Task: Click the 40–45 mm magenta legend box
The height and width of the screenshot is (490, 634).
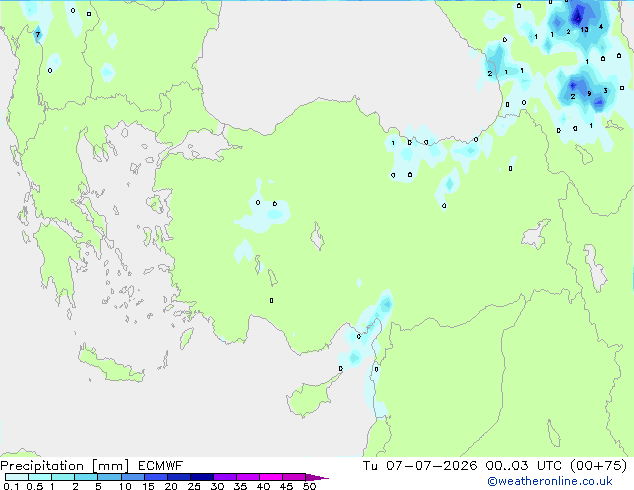Action: click(x=271, y=477)
